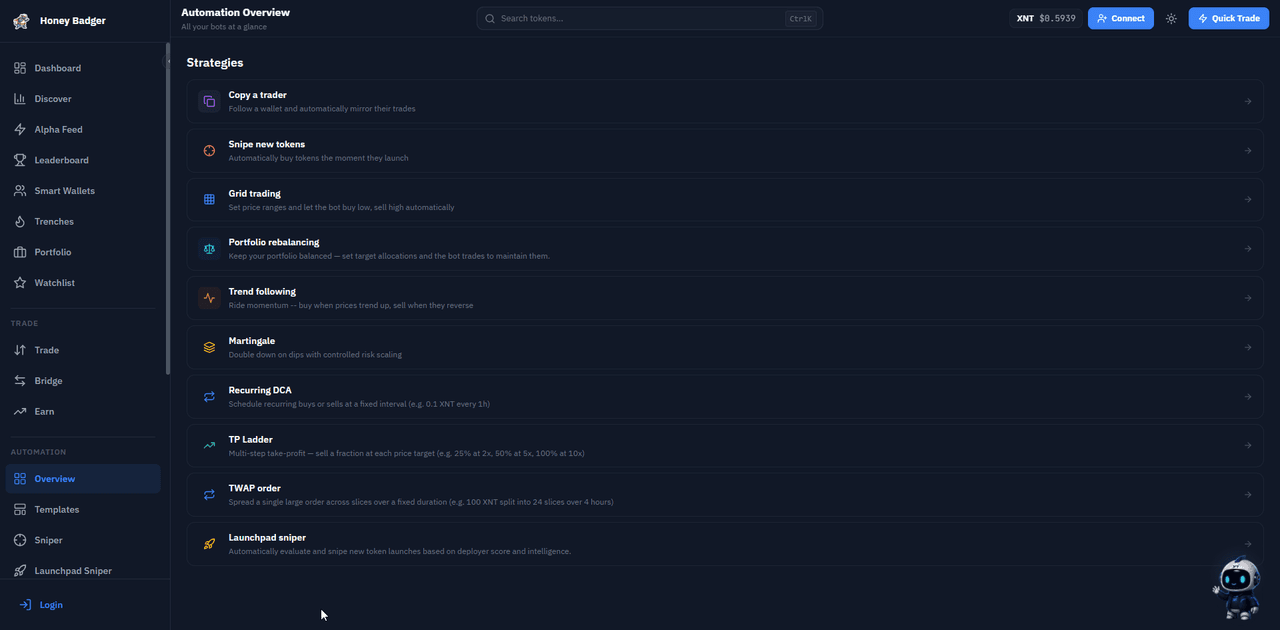
Task: Click the Trade arrows icon
Action: pyautogui.click(x=20, y=350)
